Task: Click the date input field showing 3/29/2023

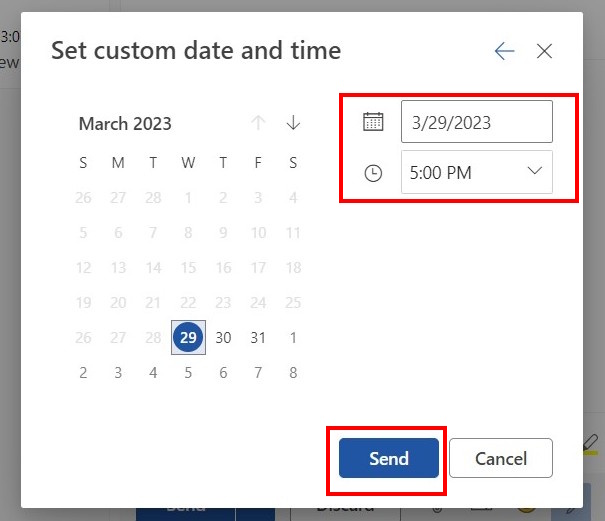Action: click(x=477, y=122)
